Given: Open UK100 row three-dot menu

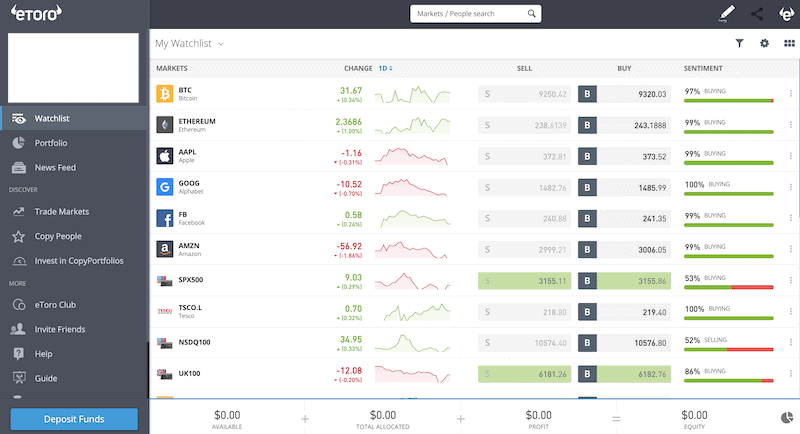Looking at the screenshot, I should pyautogui.click(x=791, y=373).
